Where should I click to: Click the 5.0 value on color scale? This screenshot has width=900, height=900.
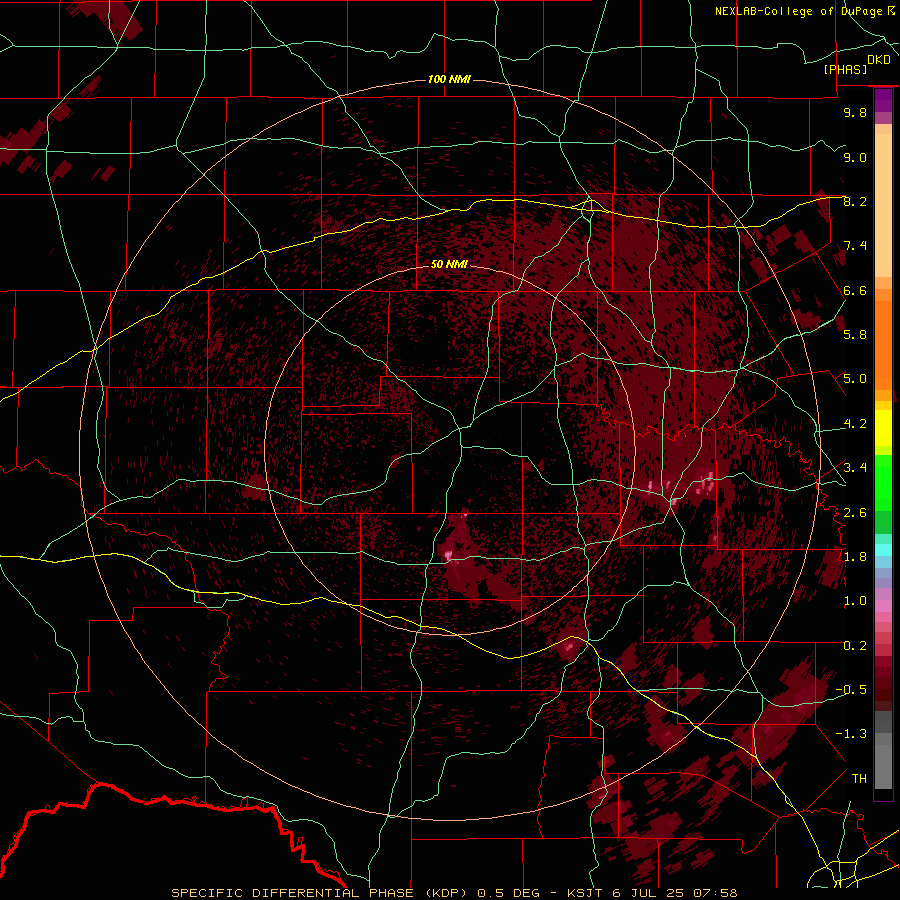point(855,379)
